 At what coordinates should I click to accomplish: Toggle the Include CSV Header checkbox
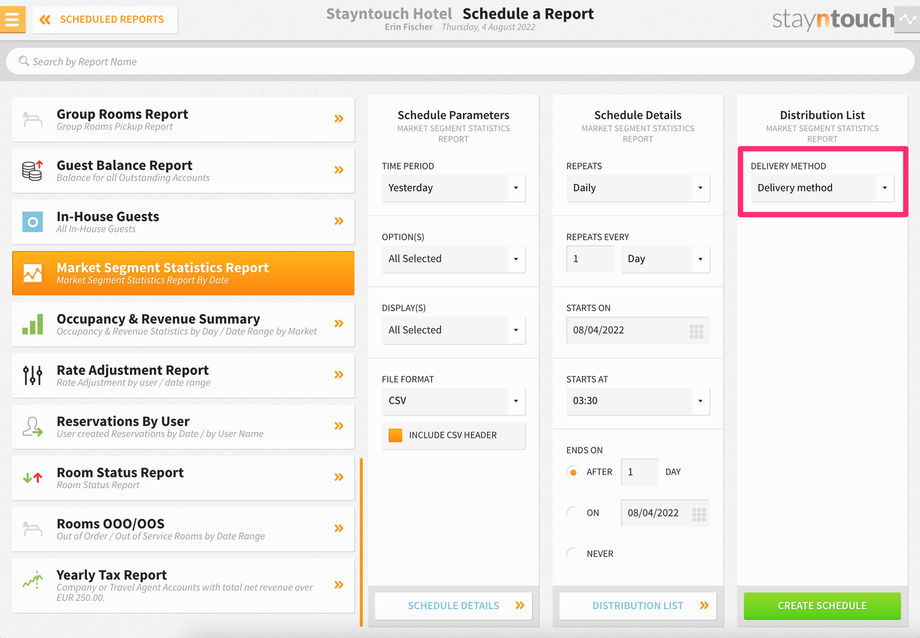point(395,435)
